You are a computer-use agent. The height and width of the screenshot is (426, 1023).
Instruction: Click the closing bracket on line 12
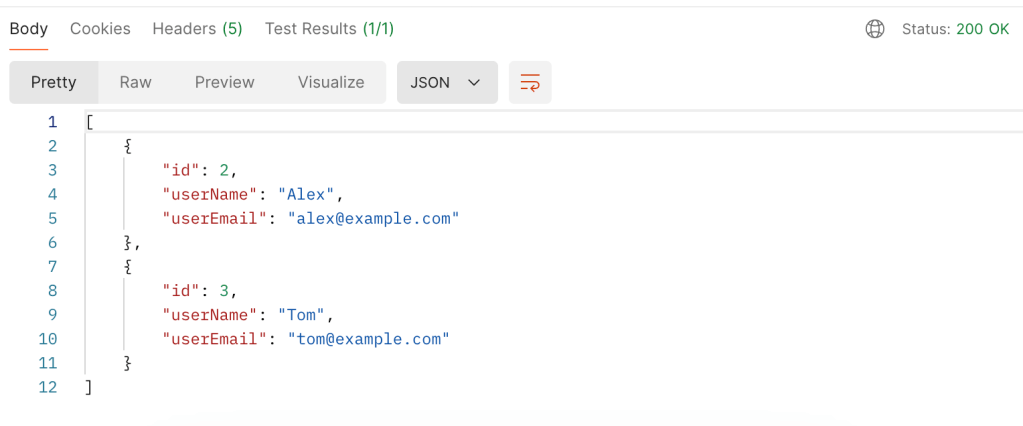89,387
